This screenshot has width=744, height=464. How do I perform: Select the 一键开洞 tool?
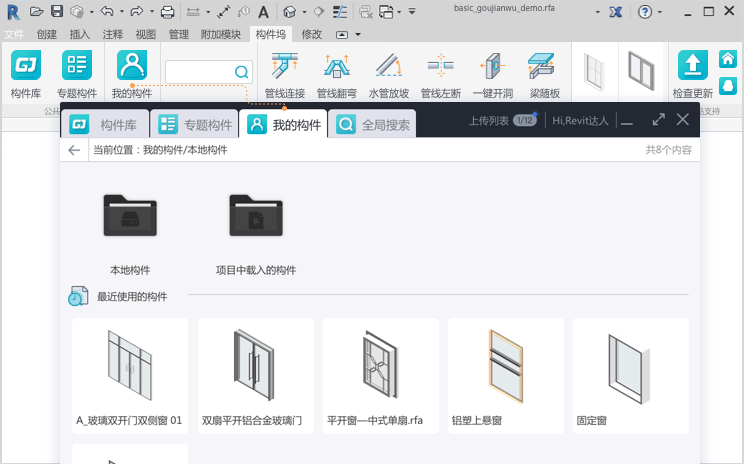tap(493, 75)
